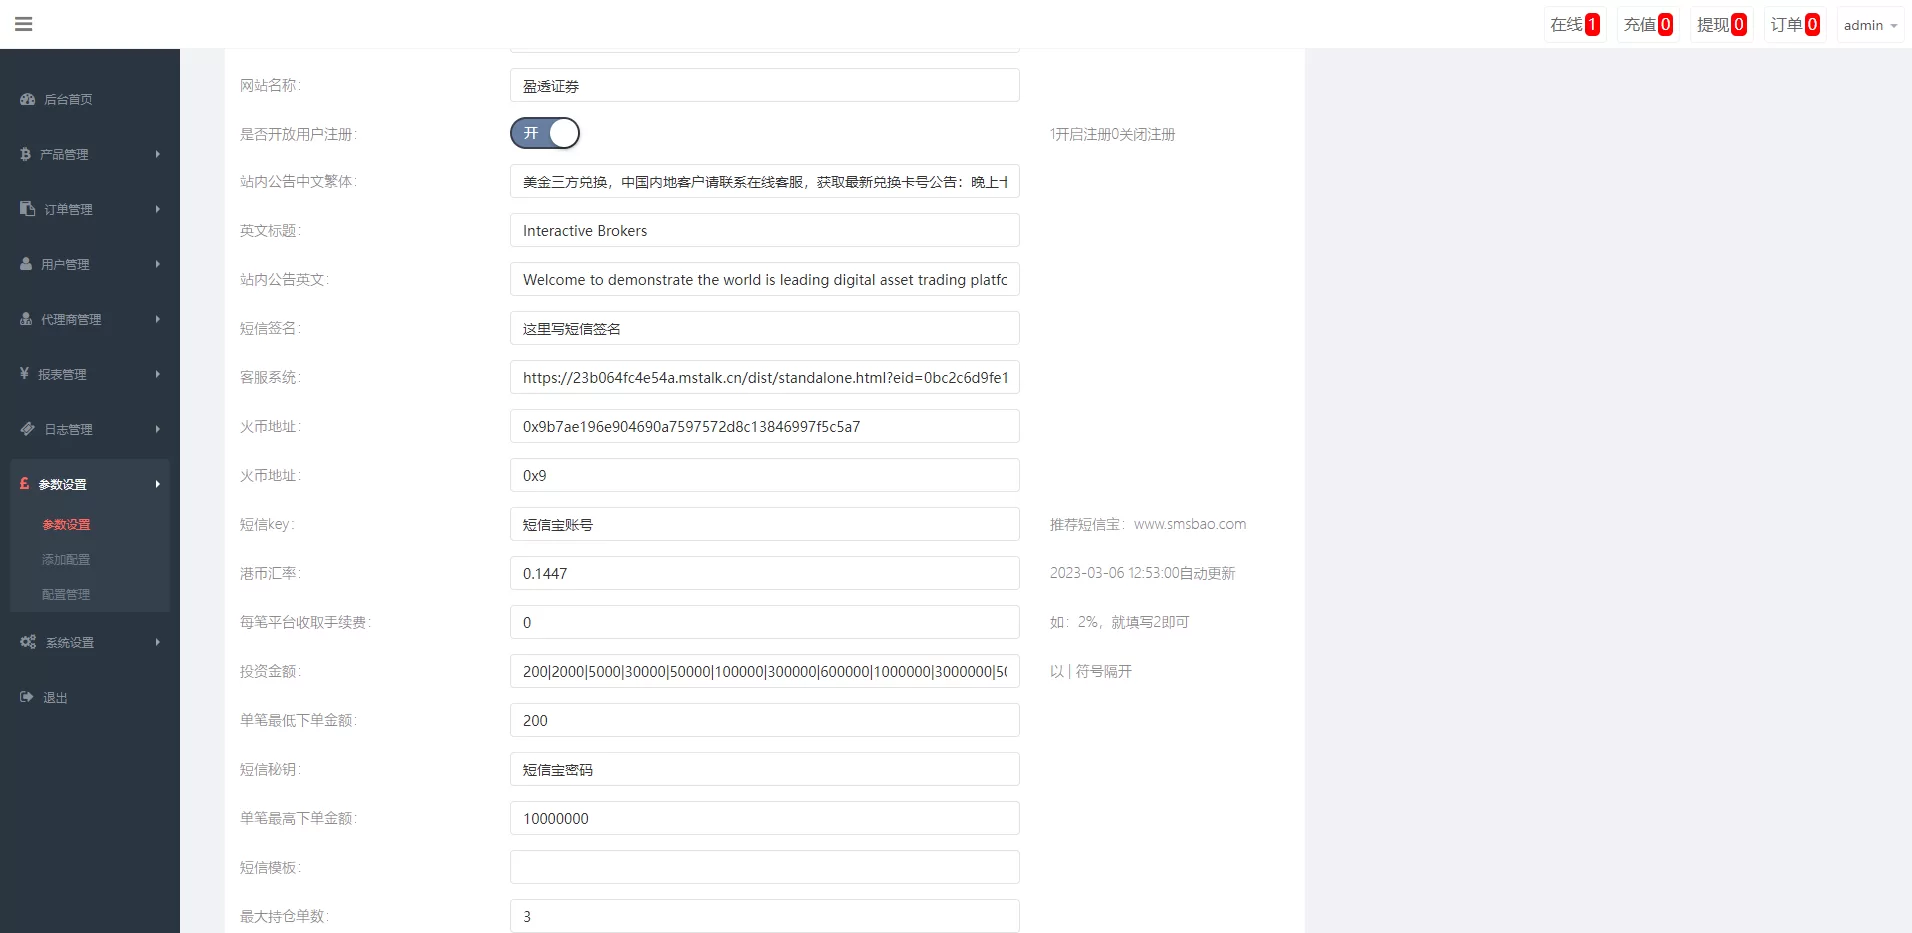Open the 添加配置 submenu entry
The image size is (1912, 933).
(66, 559)
